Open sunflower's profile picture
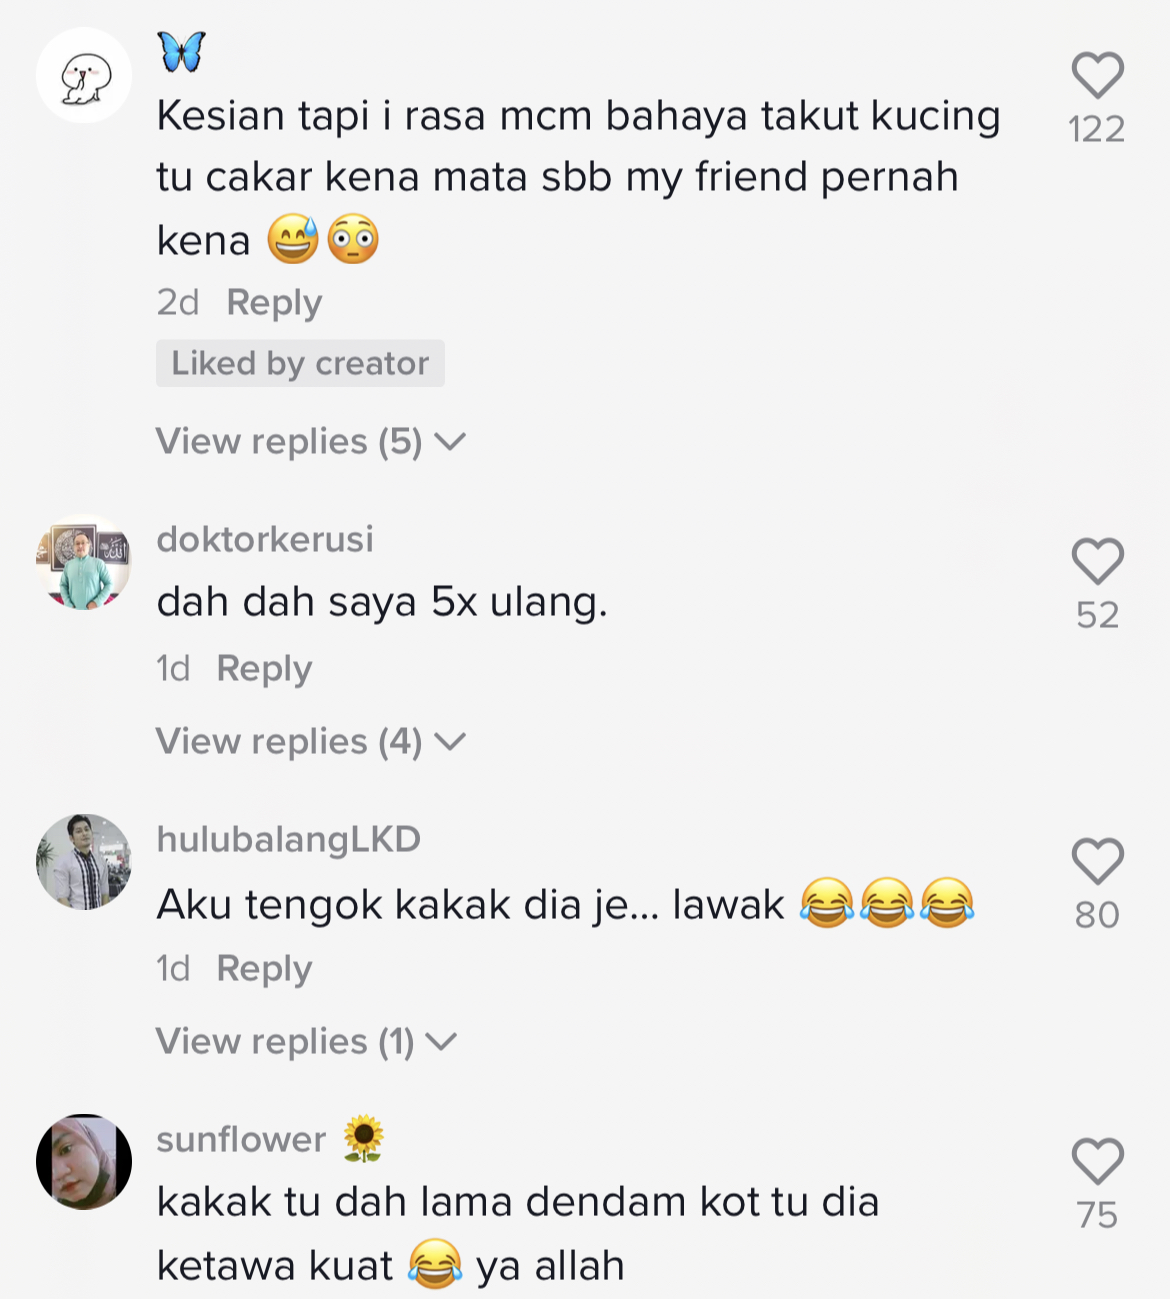Screen dimensions: 1170x1299 pos(84,1162)
